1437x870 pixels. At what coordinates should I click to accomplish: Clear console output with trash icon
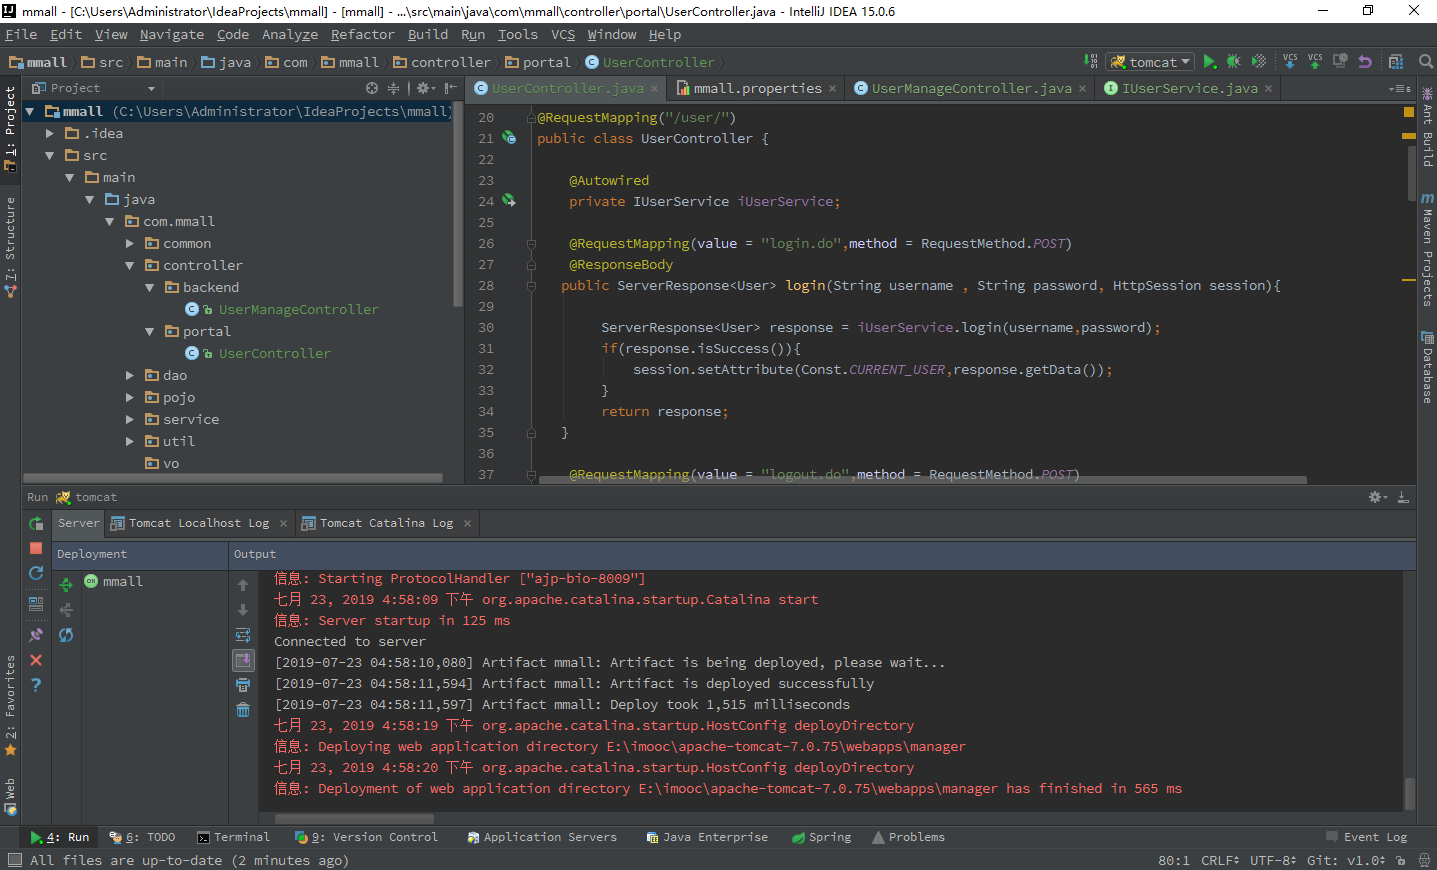[x=243, y=710]
